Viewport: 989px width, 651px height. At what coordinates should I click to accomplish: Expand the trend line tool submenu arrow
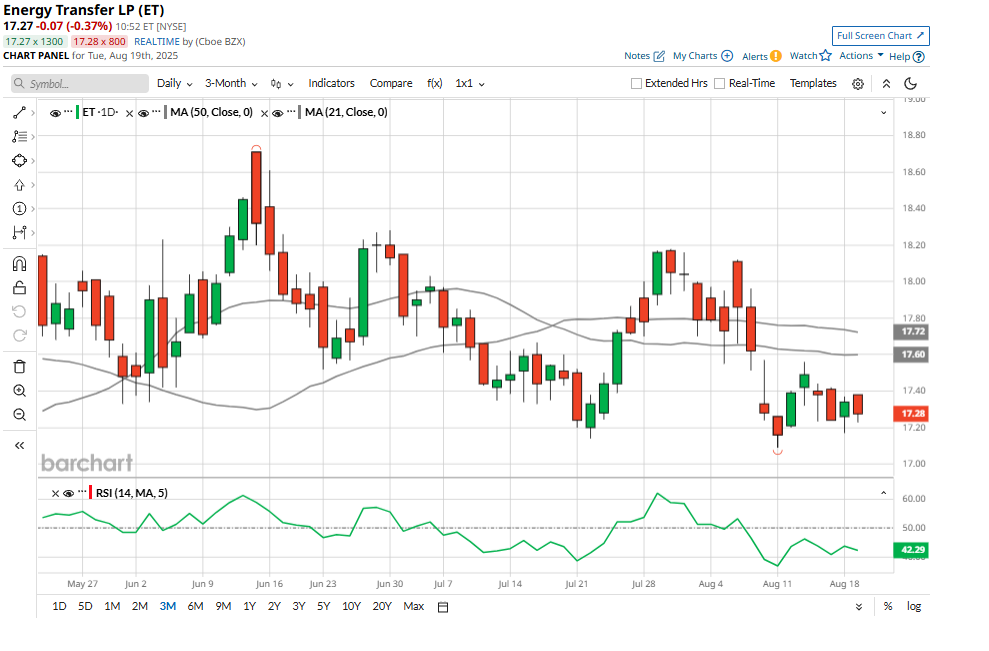coord(33,113)
